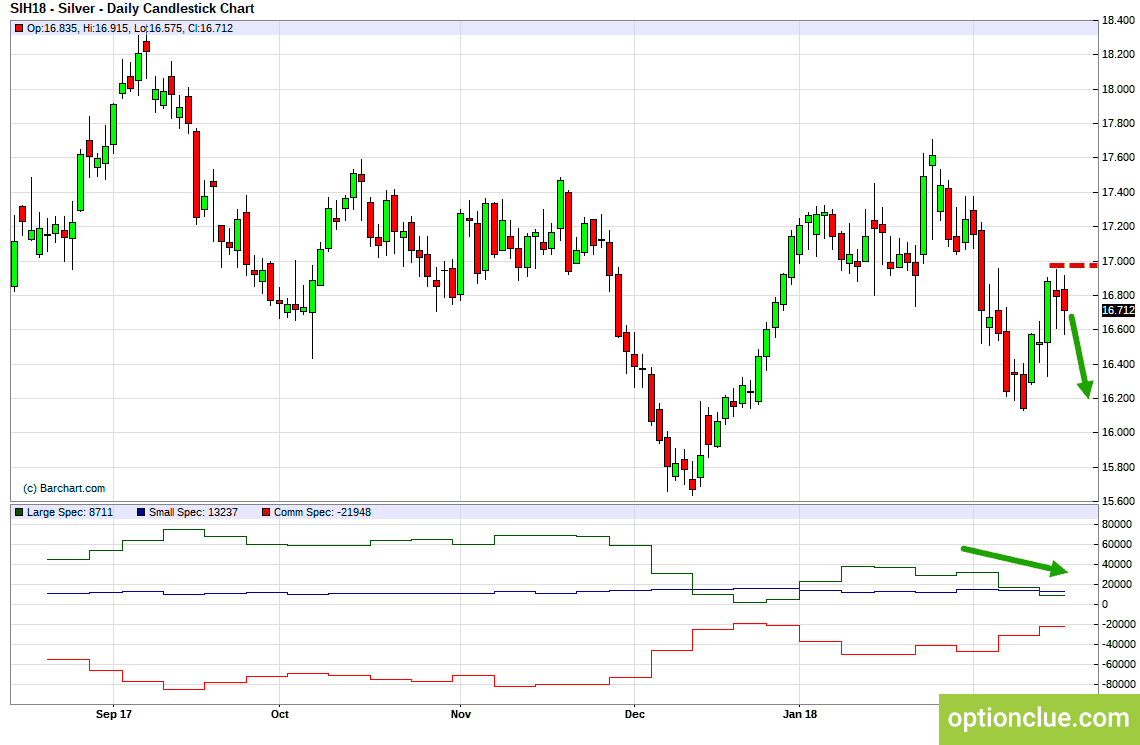Click the 'Nov' date axis label
The image size is (1140, 745).
point(461,714)
